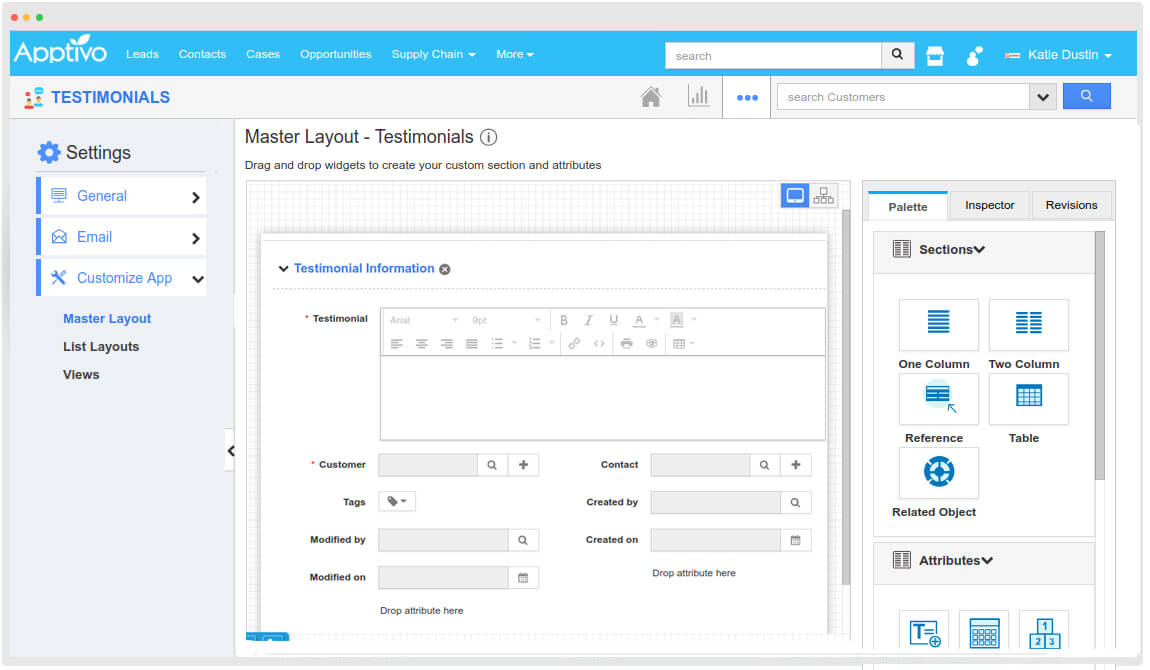Screen dimensions: 1150x670
Task: Toggle bold formatting in the Testimonial editor
Action: click(564, 318)
